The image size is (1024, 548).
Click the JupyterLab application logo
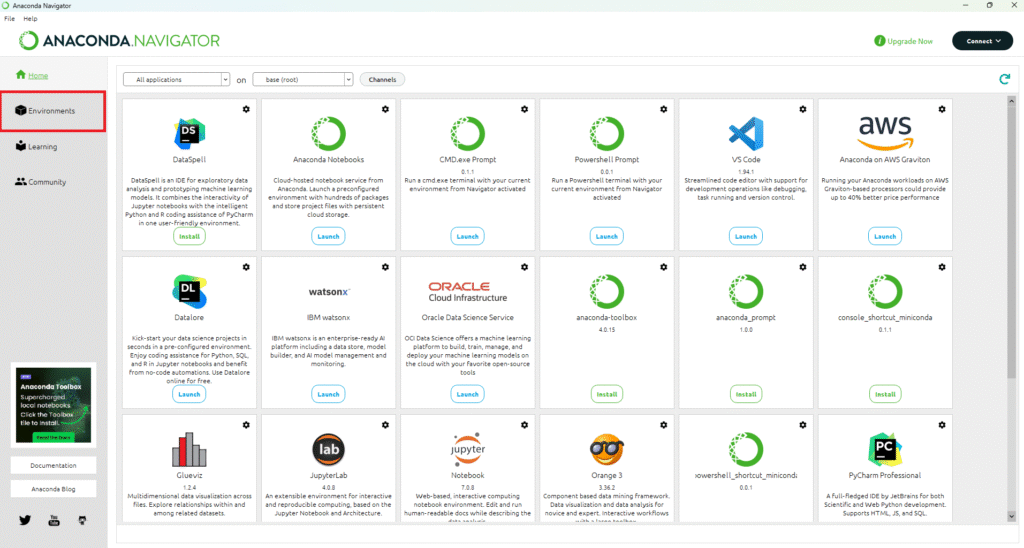pos(328,449)
